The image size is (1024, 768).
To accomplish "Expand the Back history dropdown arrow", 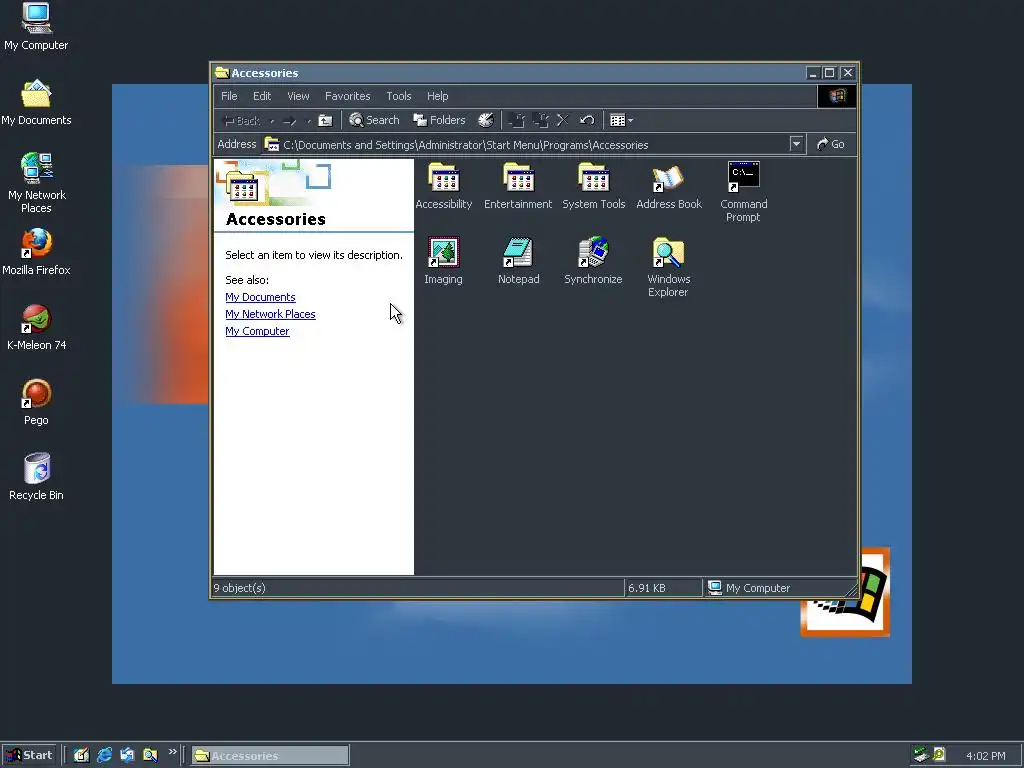I will (x=272, y=121).
